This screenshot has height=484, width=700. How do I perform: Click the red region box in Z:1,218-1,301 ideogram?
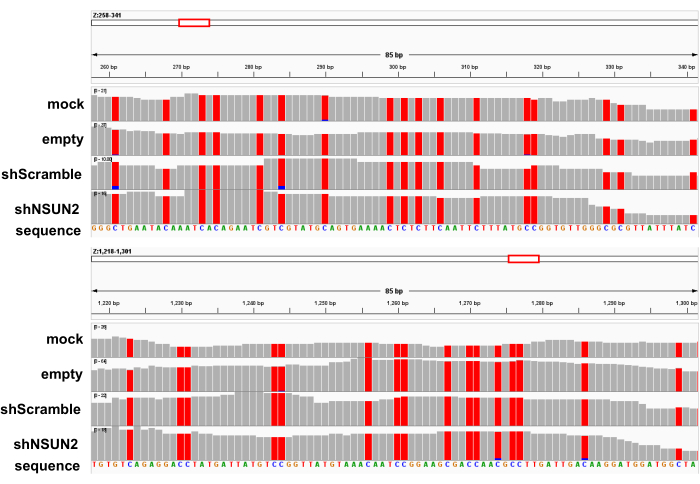click(x=524, y=259)
